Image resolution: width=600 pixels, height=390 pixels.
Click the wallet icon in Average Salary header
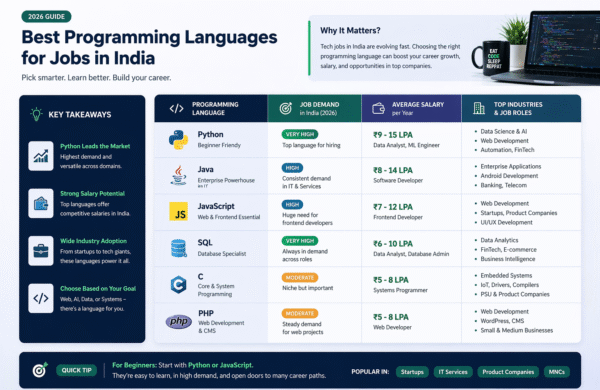pyautogui.click(x=378, y=109)
